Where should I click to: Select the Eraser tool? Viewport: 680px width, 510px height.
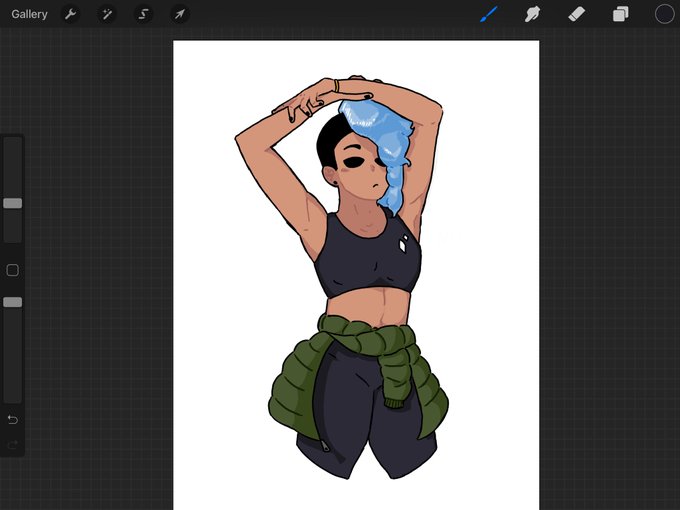click(576, 14)
